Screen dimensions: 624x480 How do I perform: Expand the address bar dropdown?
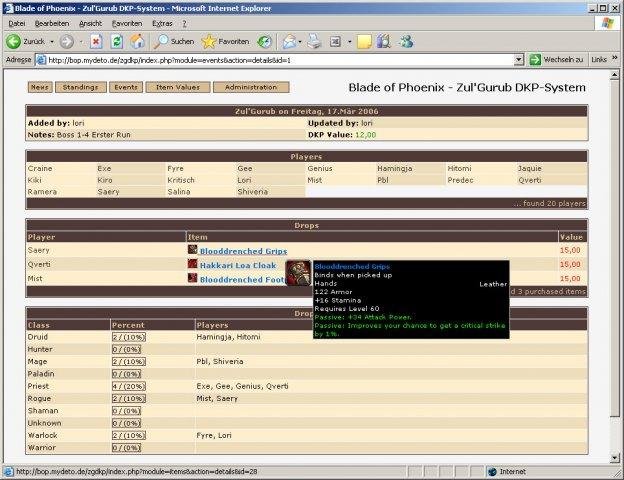point(519,60)
